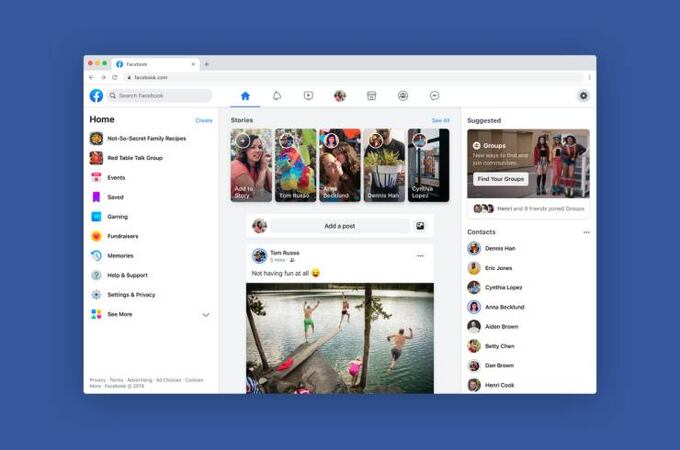Click the photo icon beside Add a post
The image size is (680, 450).
[x=420, y=226]
